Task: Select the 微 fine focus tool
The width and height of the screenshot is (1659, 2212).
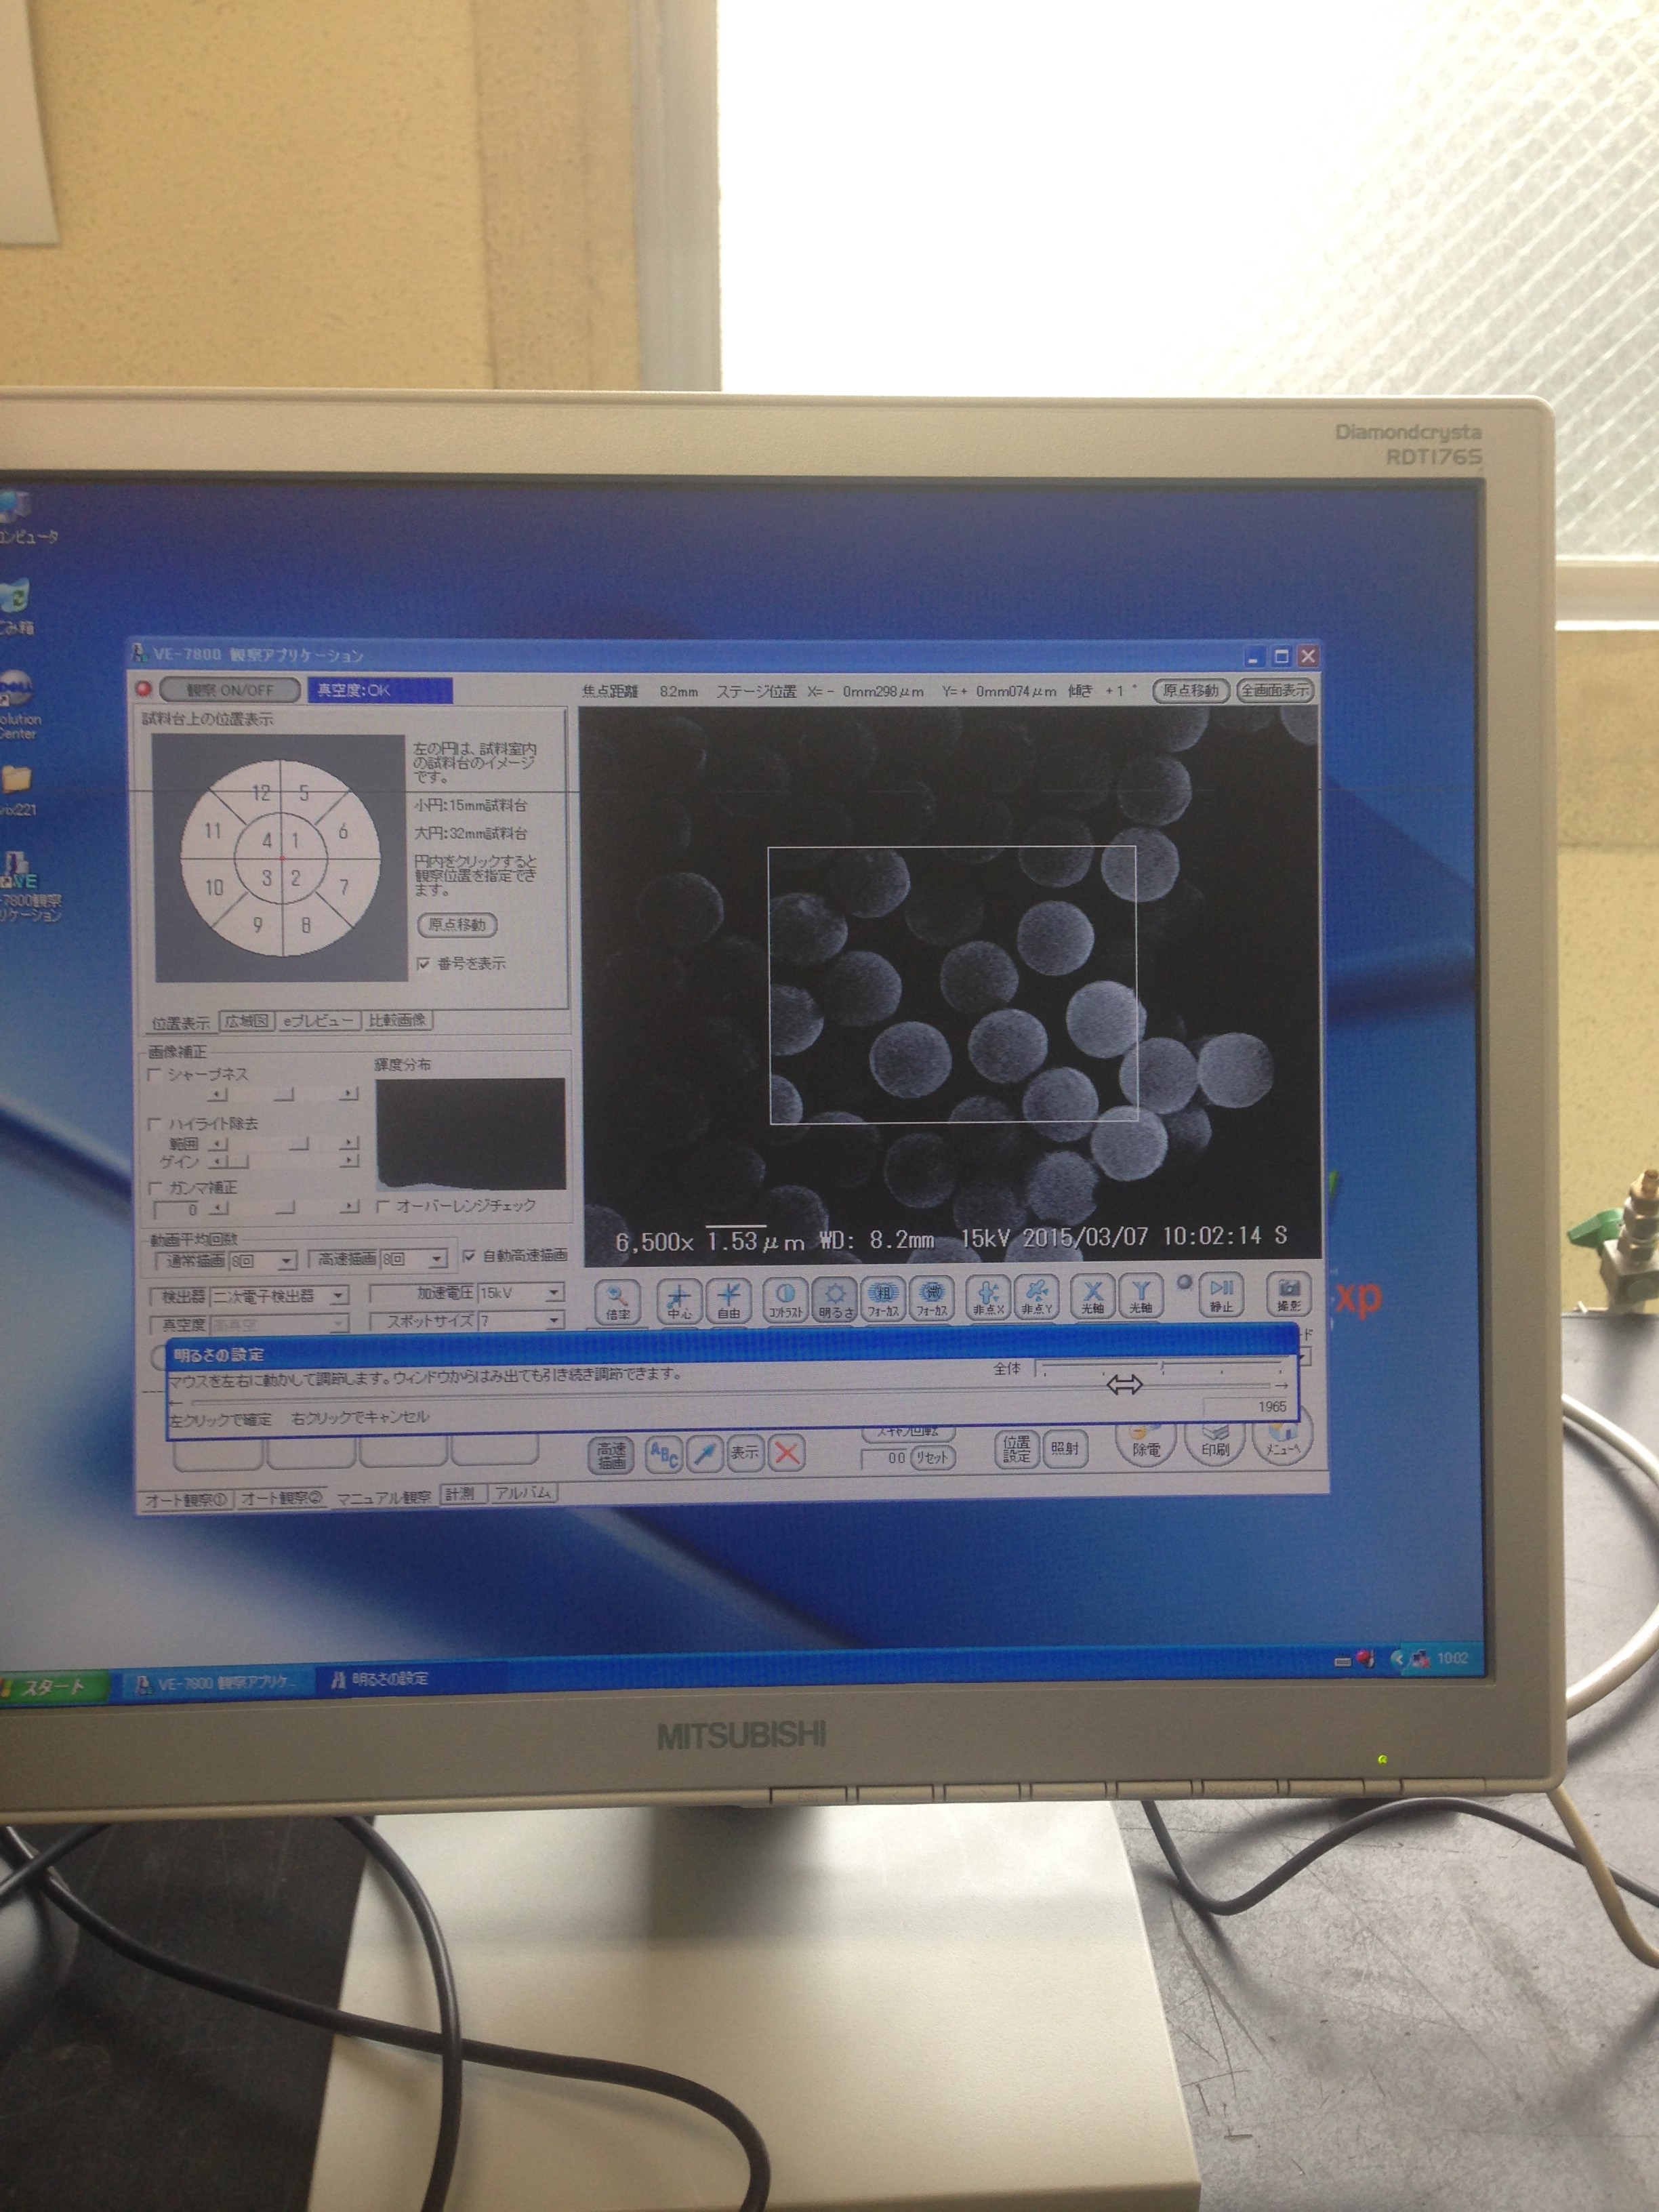Action: click(x=931, y=1299)
